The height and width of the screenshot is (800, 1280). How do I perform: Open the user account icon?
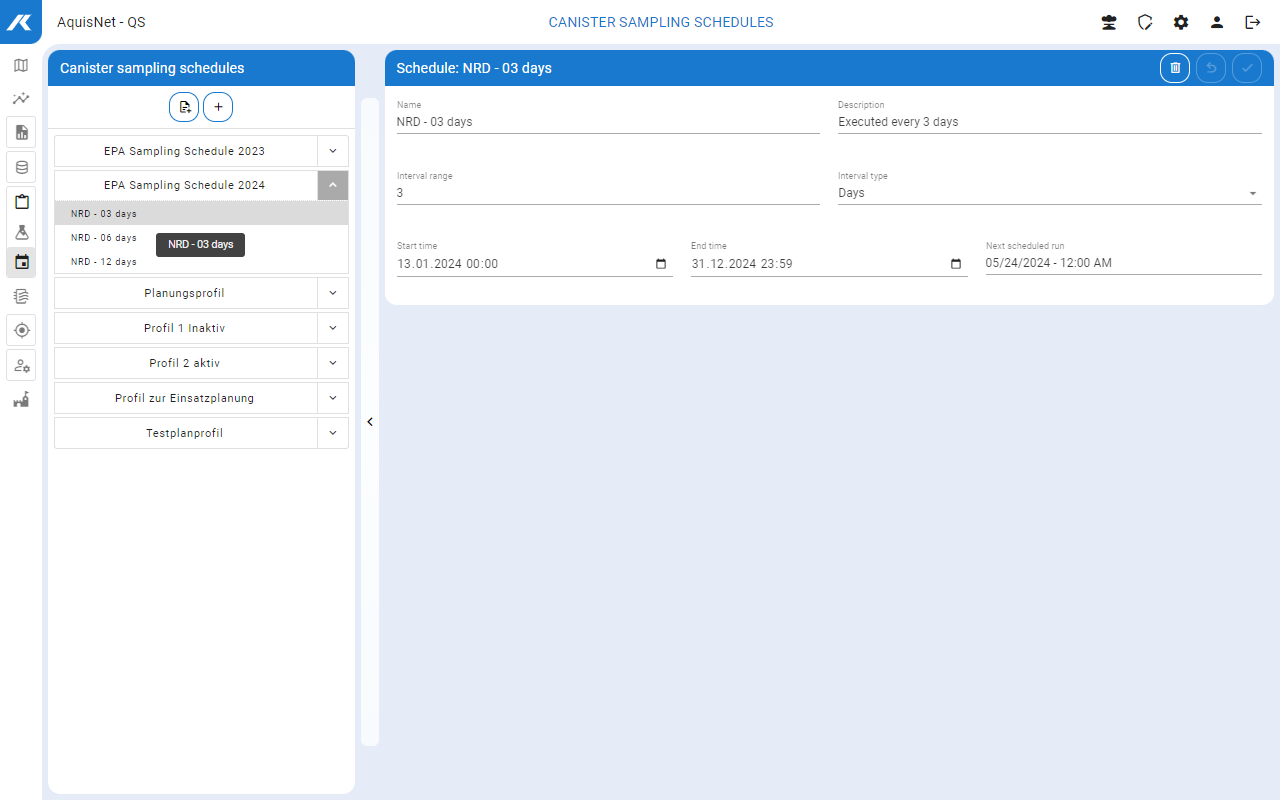point(1217,22)
